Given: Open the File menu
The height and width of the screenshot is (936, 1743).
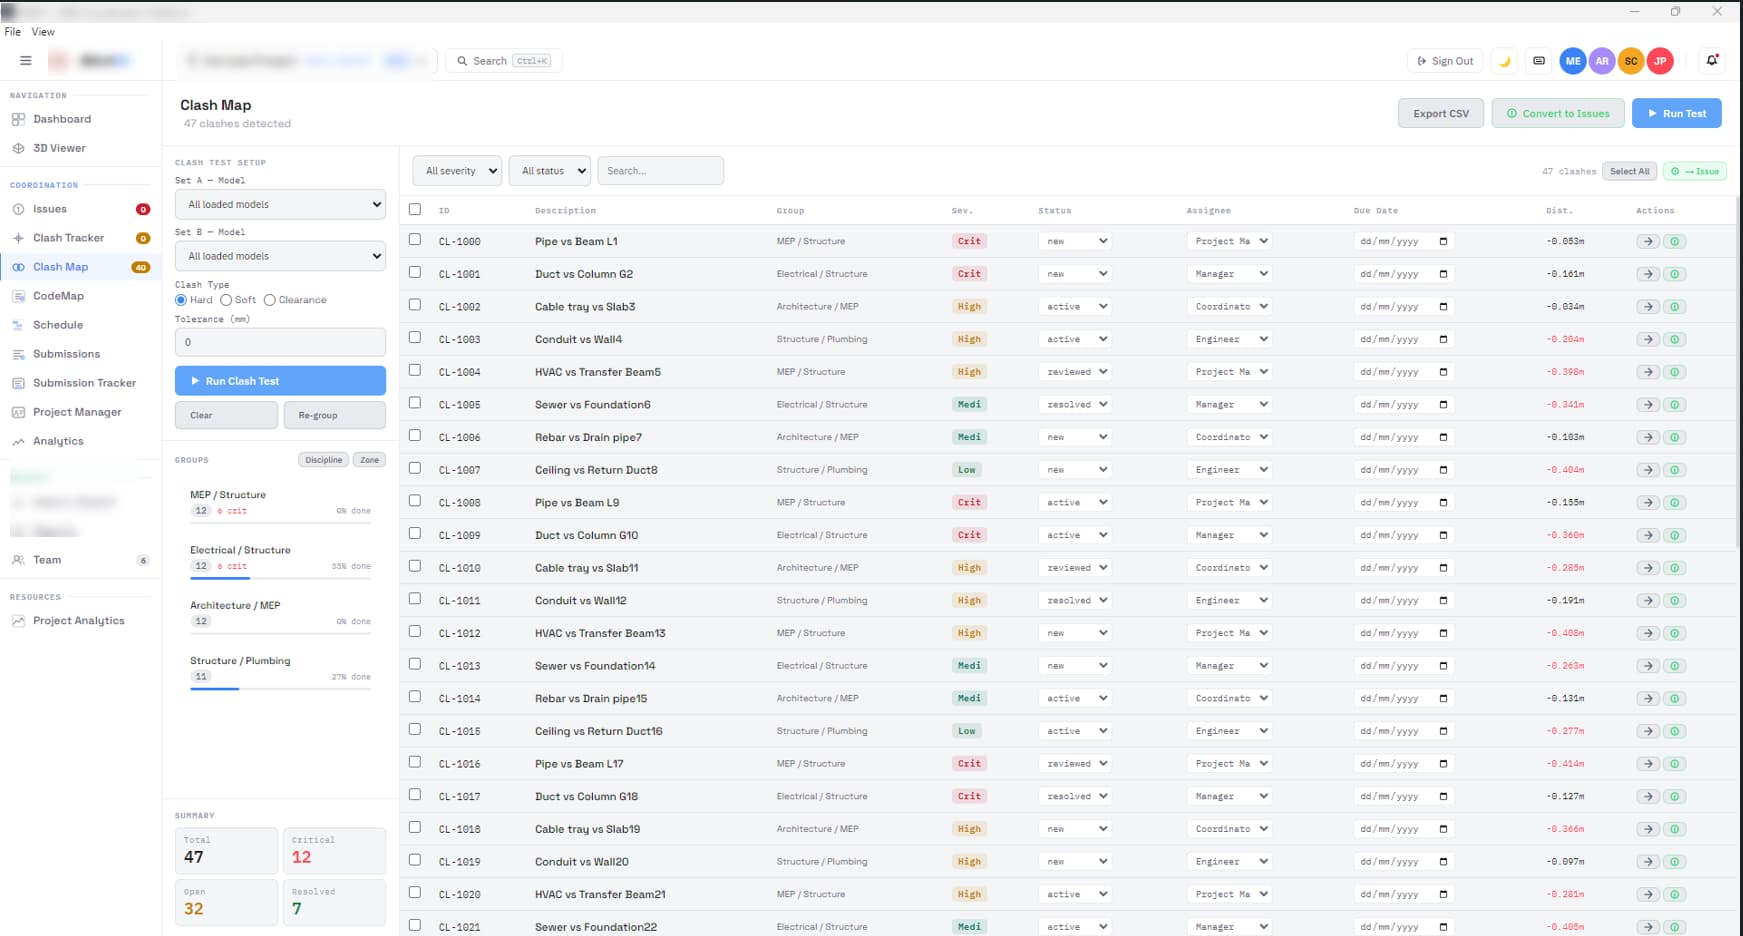Looking at the screenshot, I should pyautogui.click(x=12, y=31).
